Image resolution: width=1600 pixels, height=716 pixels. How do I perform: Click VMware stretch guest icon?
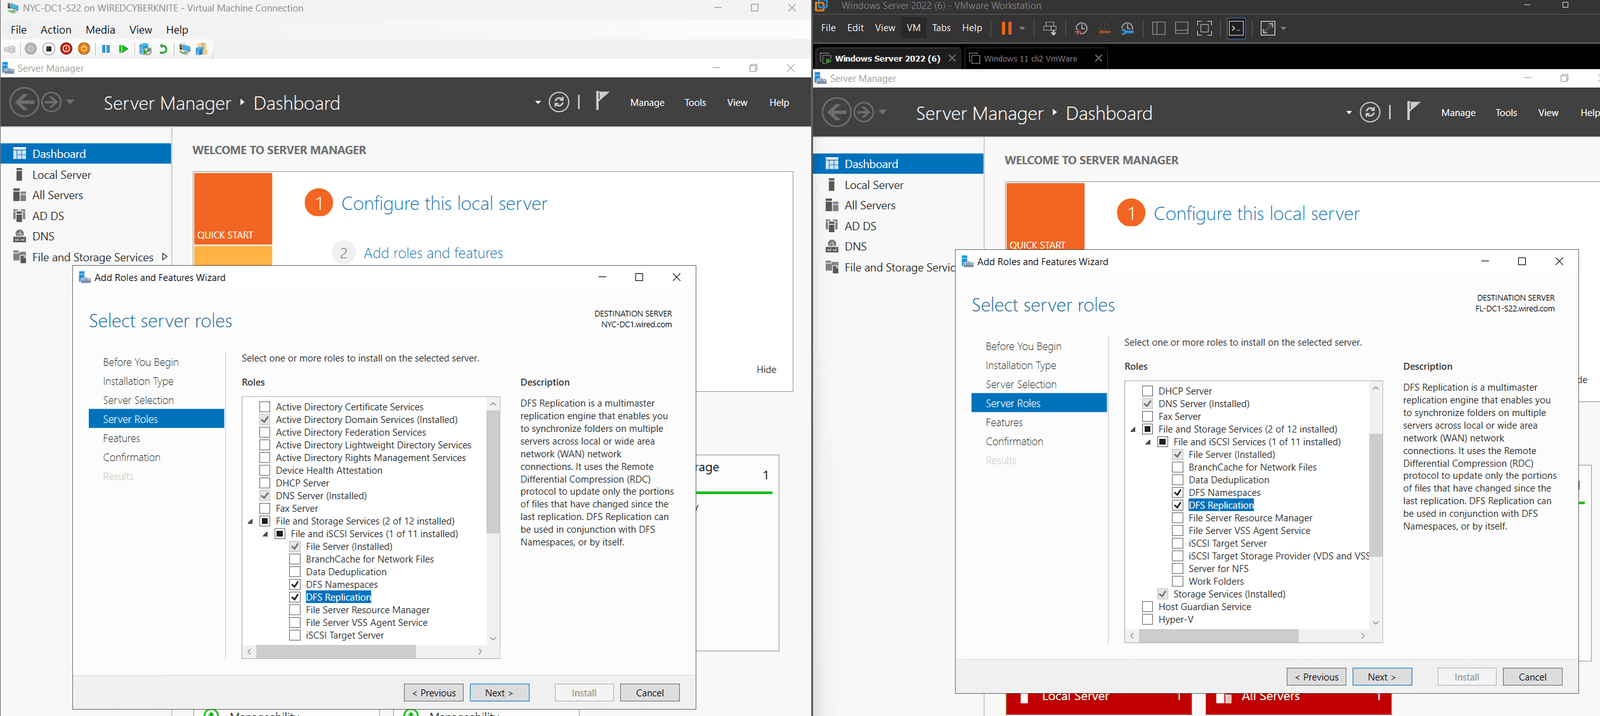click(1268, 28)
